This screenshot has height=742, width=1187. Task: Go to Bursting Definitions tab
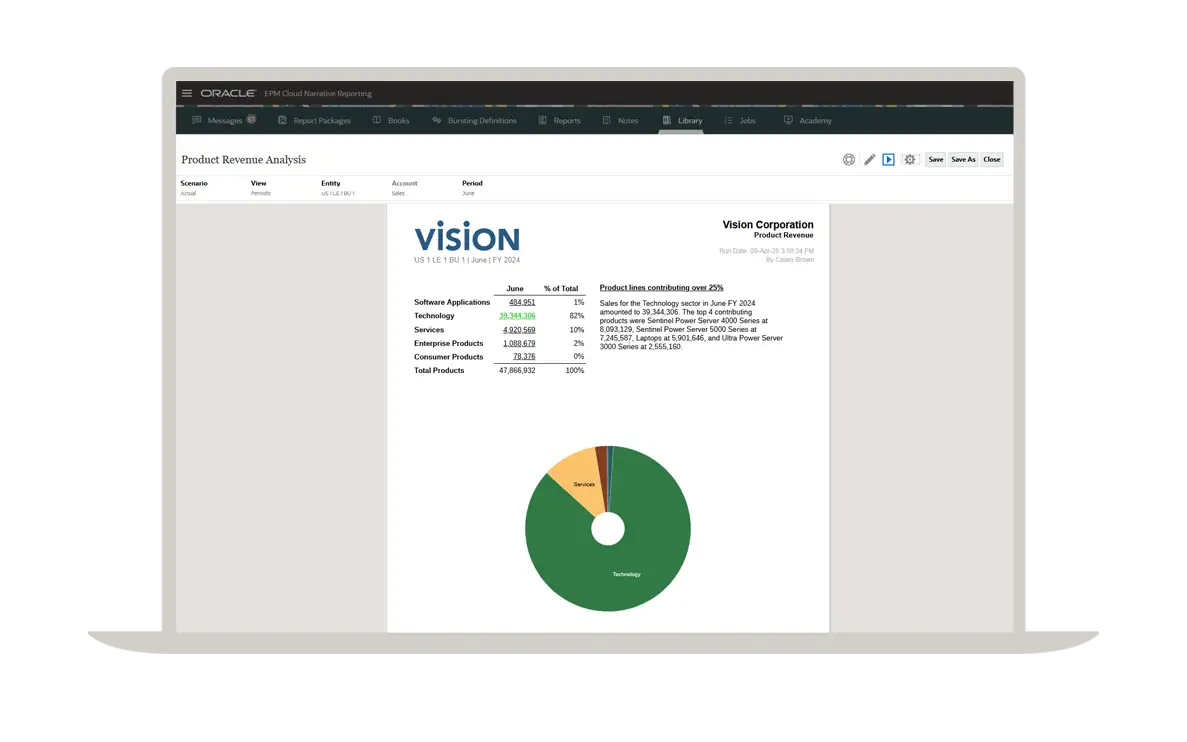pos(475,121)
